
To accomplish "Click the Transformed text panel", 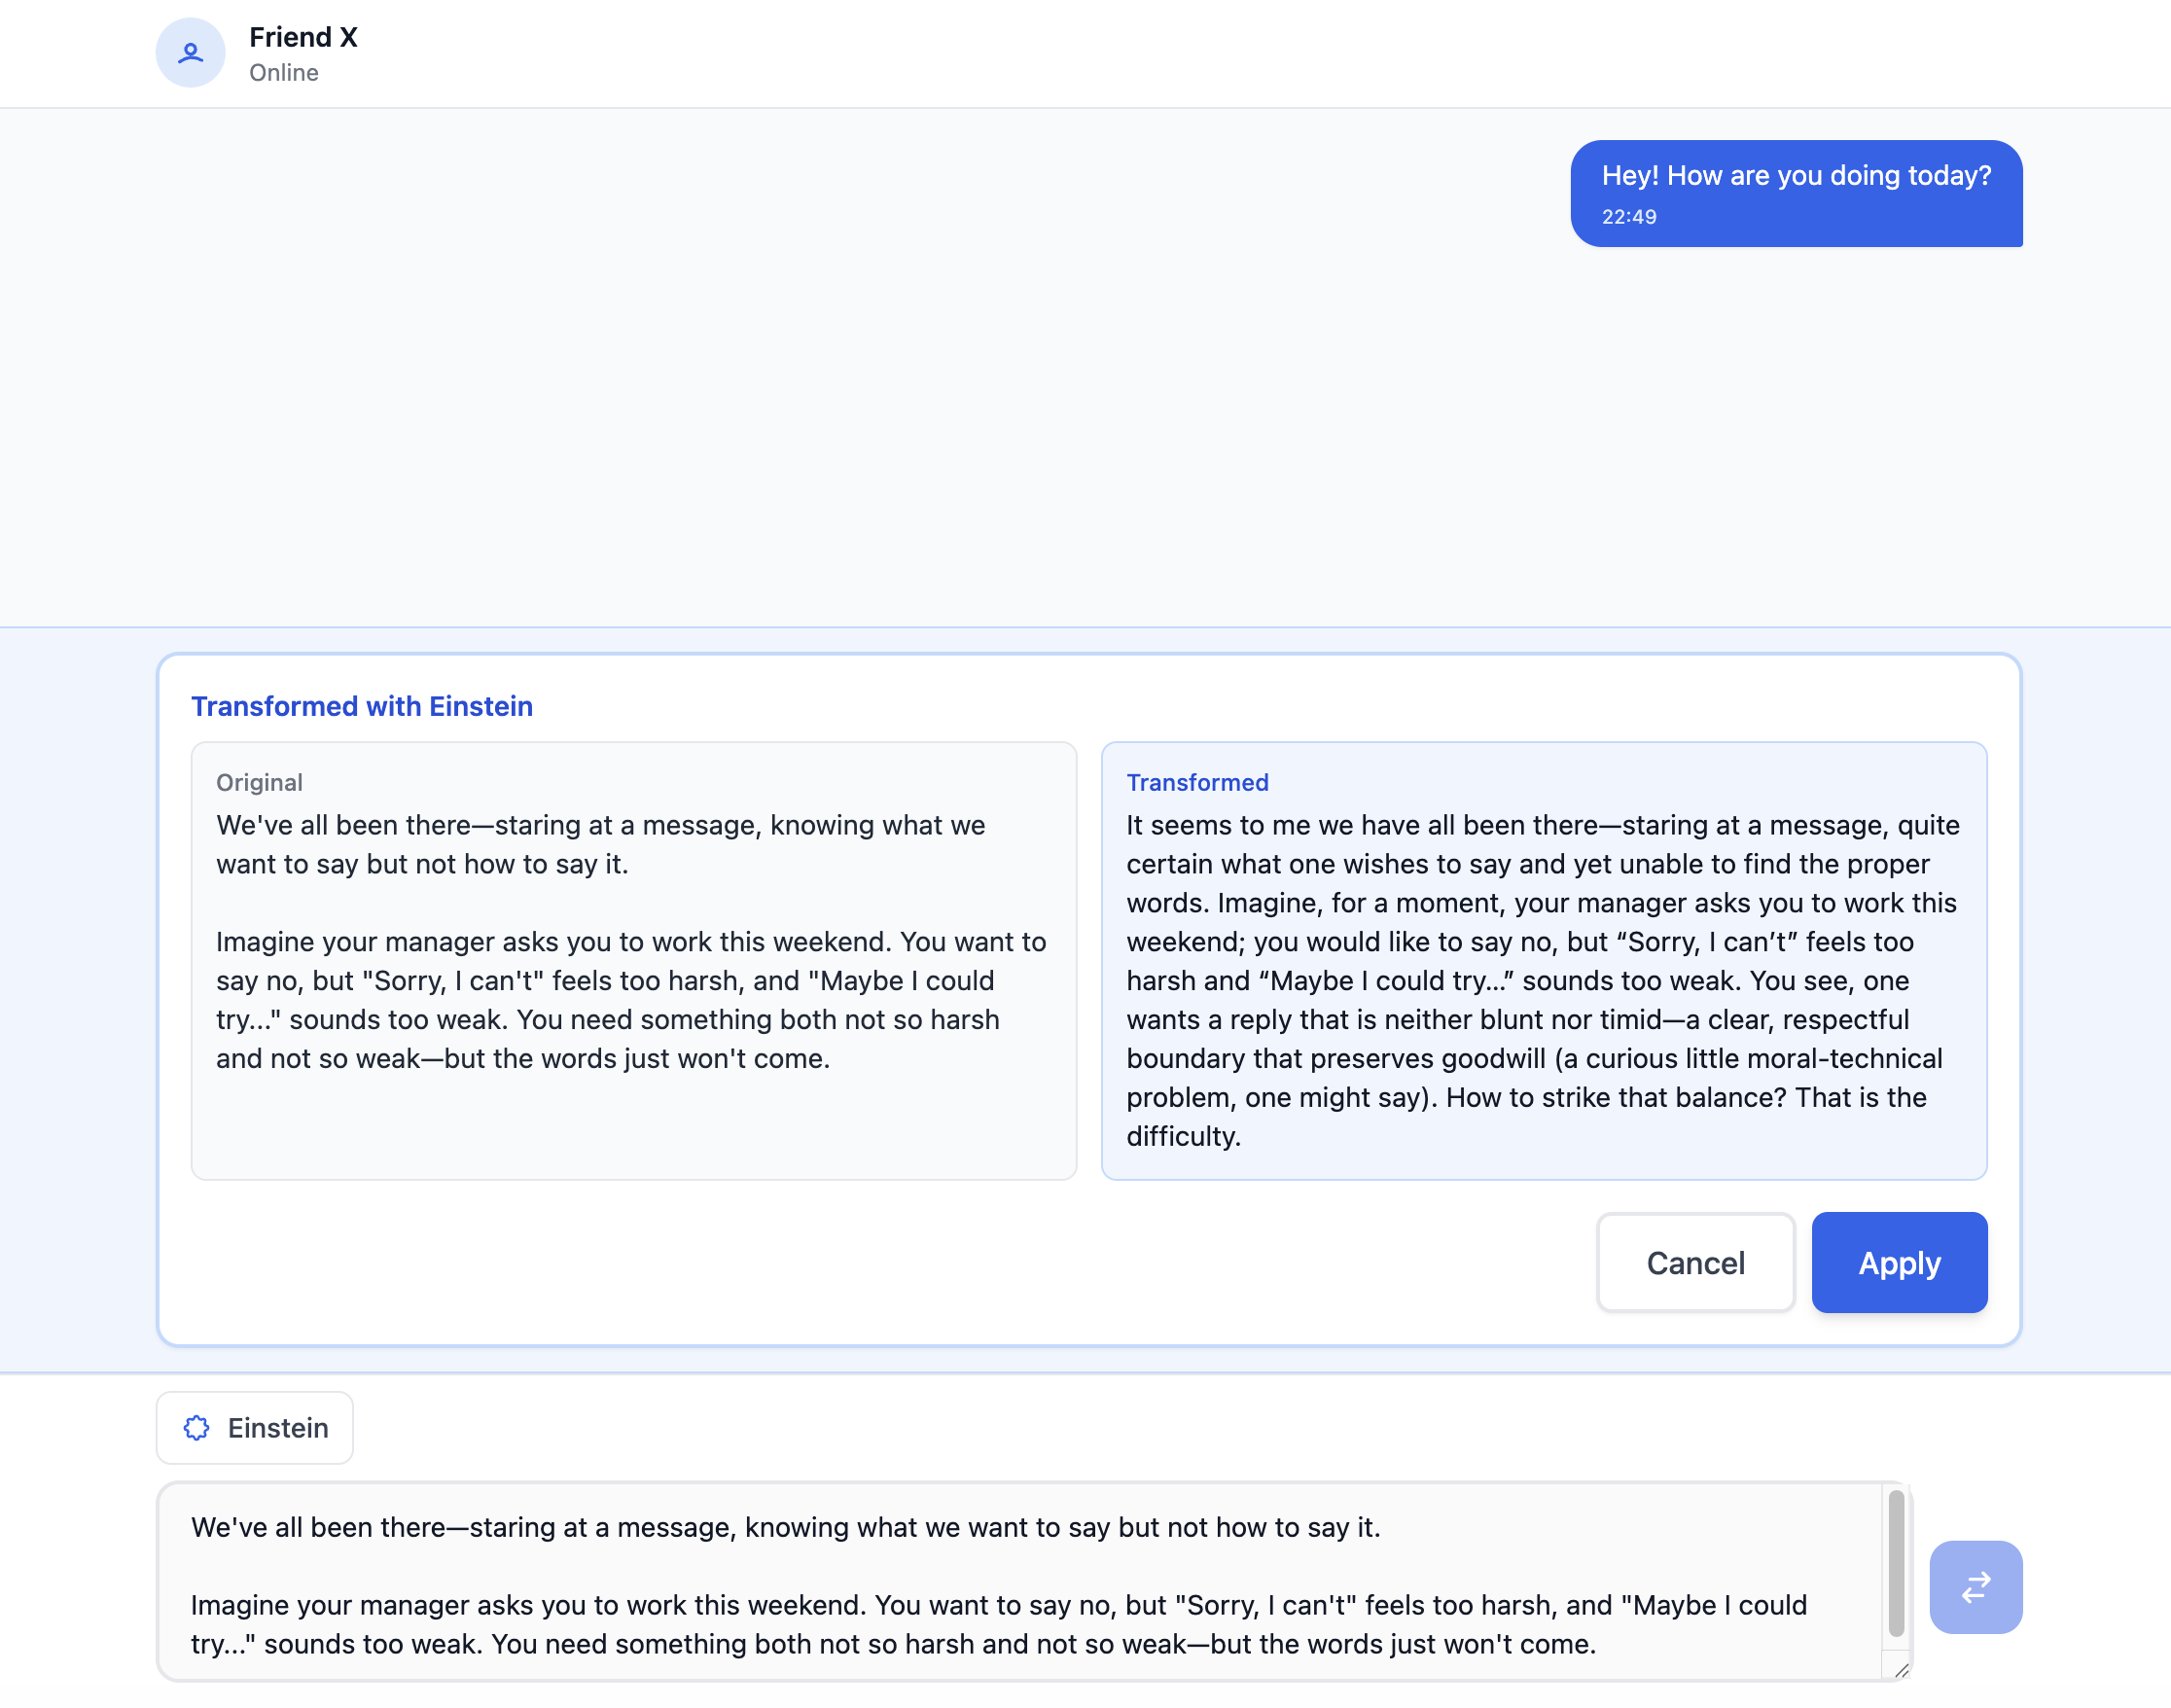I will 1544,960.
